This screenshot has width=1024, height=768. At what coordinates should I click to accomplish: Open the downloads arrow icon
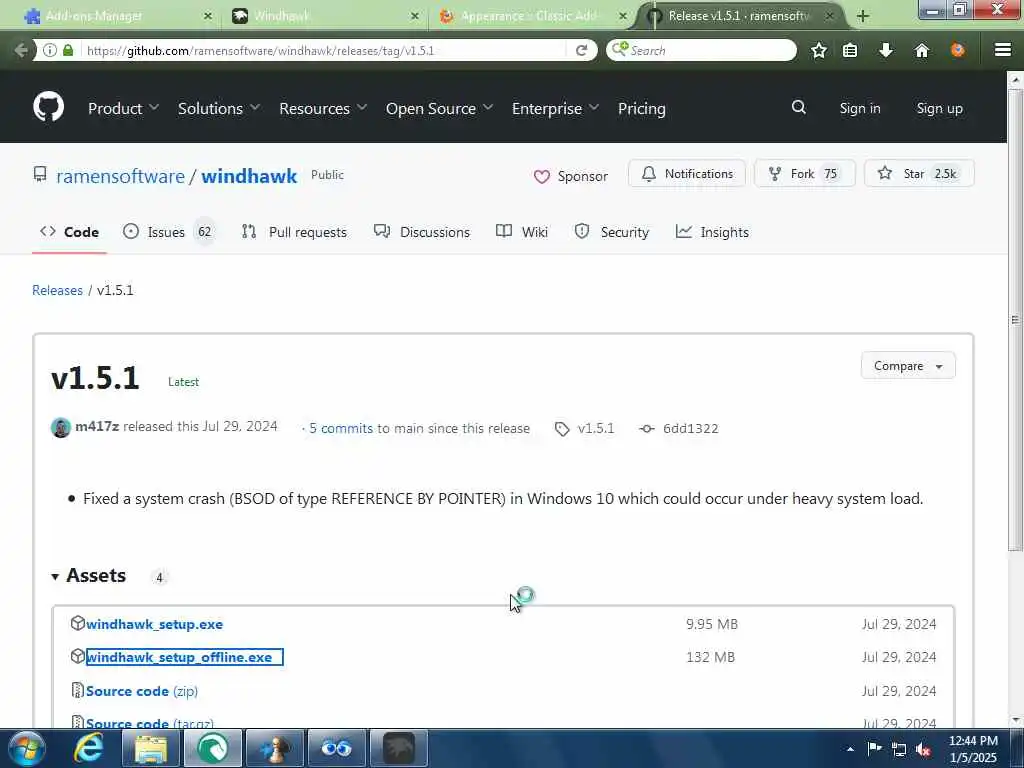[886, 50]
